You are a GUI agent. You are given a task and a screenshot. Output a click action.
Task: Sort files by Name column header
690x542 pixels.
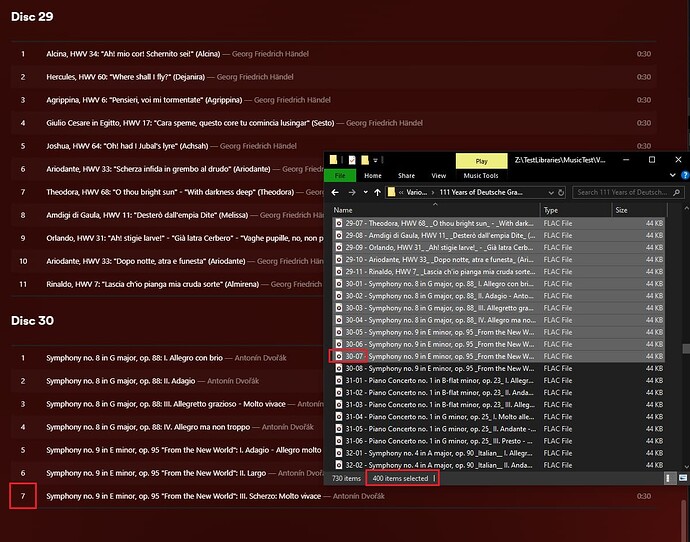click(435, 210)
